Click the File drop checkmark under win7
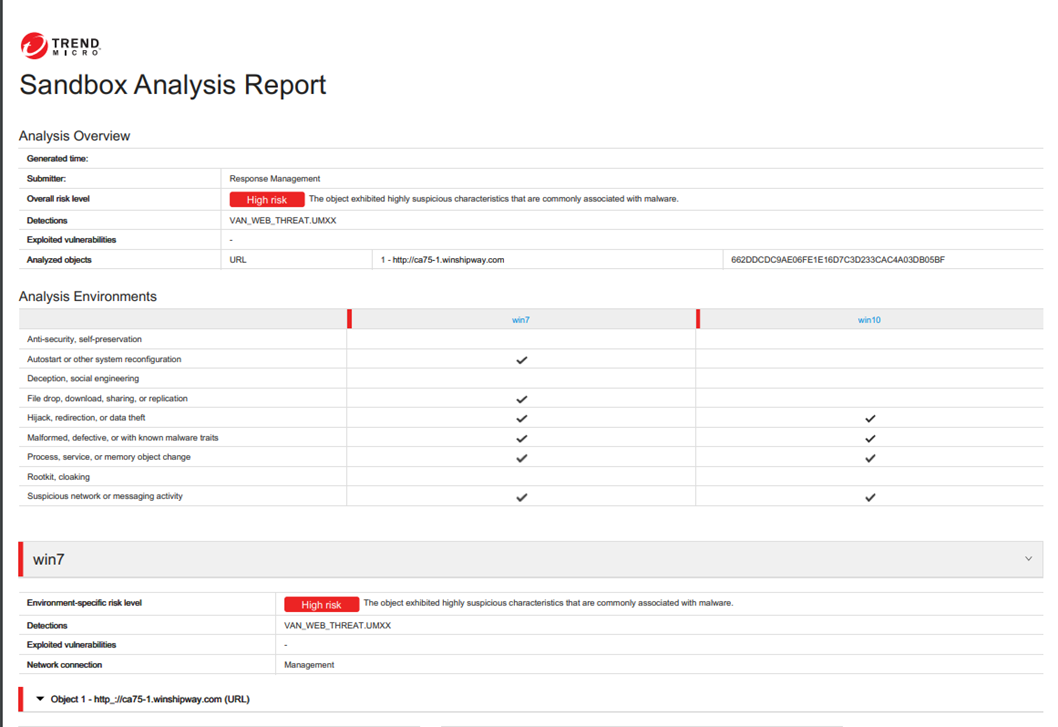Image resolution: width=1058 pixels, height=727 pixels. [521, 399]
